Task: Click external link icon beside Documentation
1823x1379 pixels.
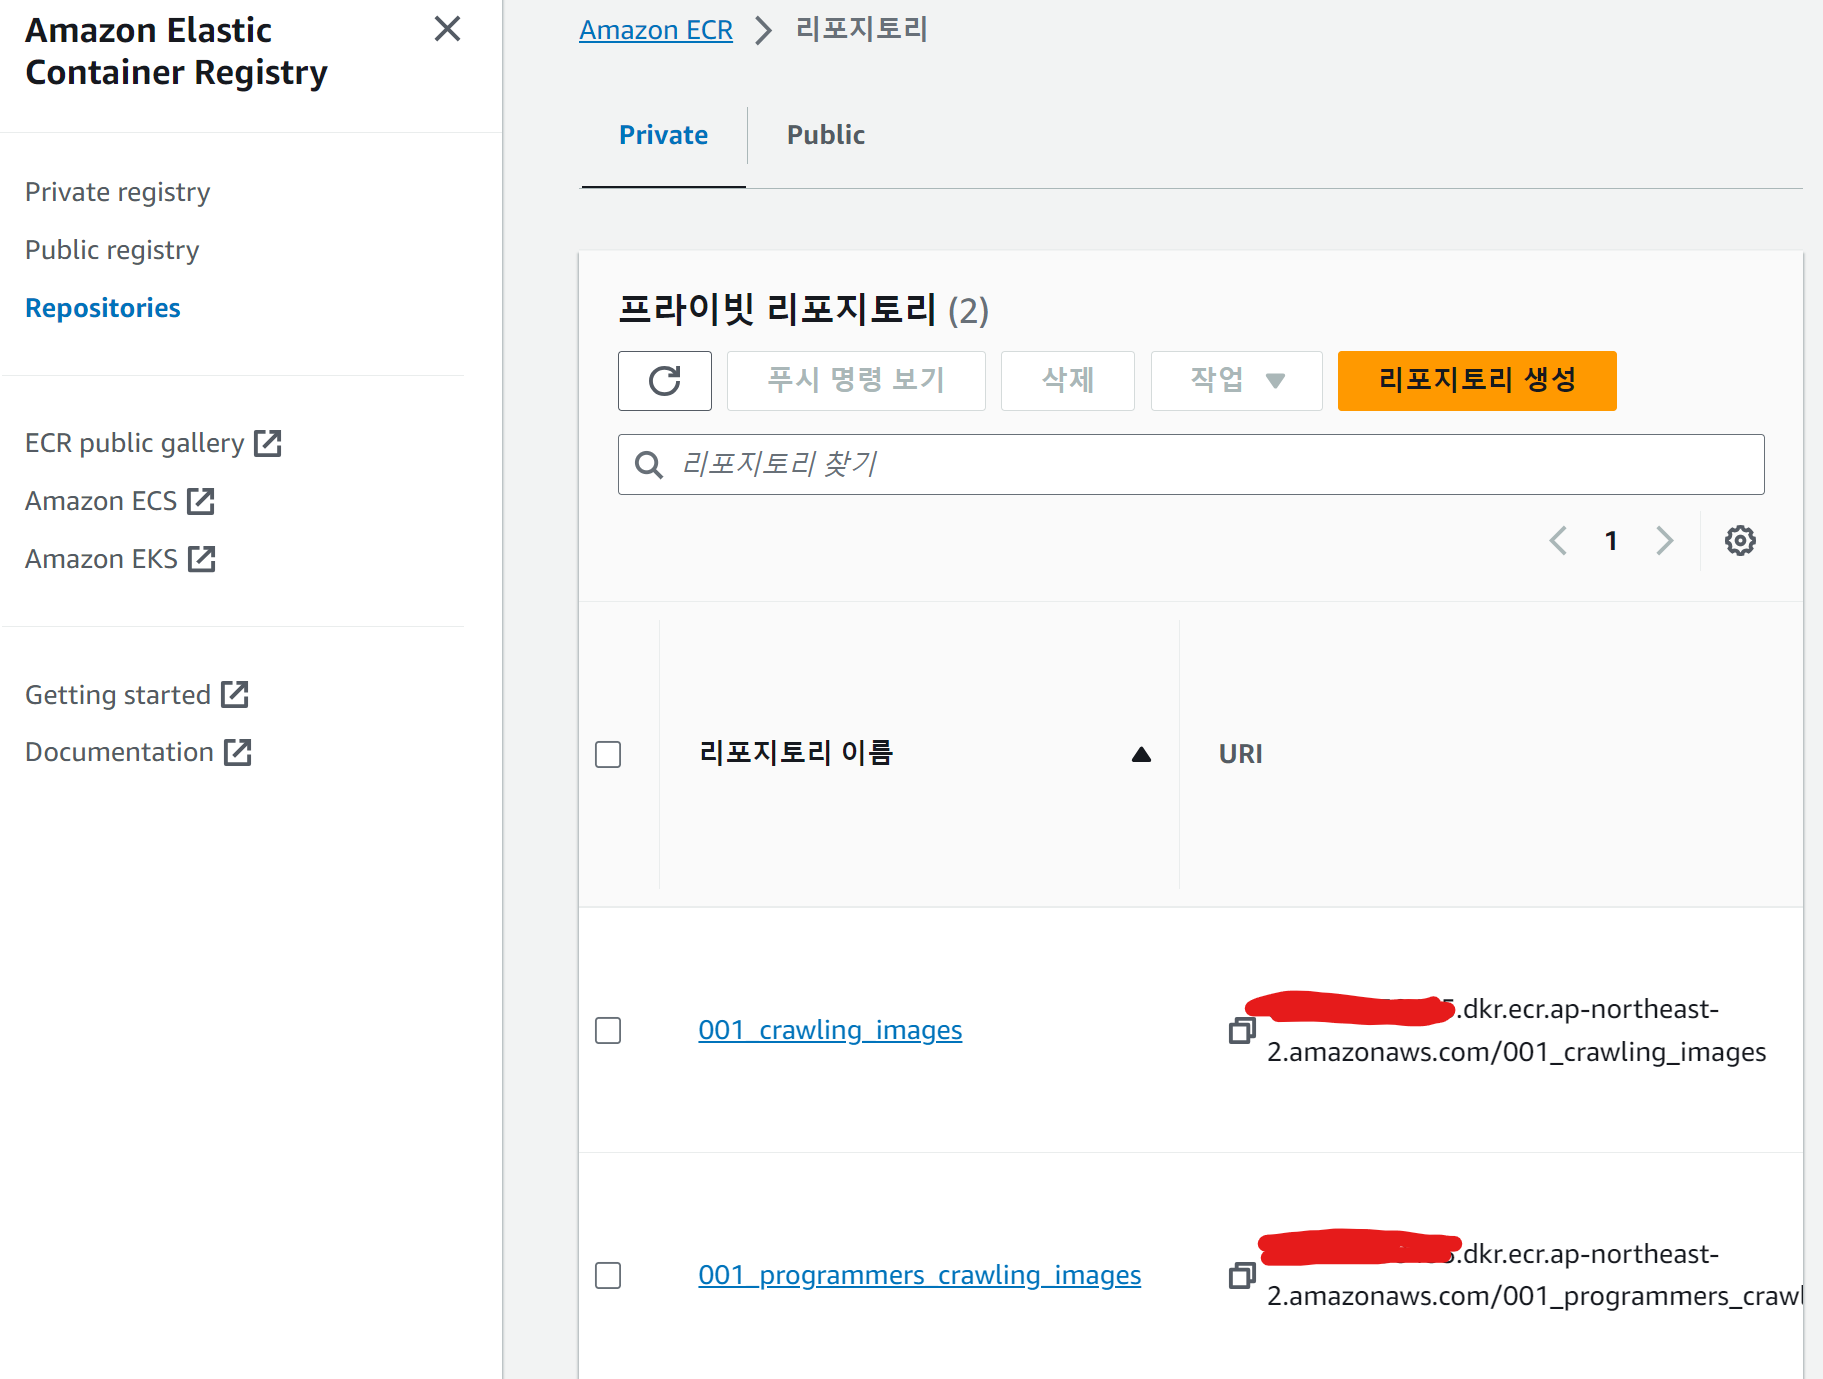Action: [238, 752]
